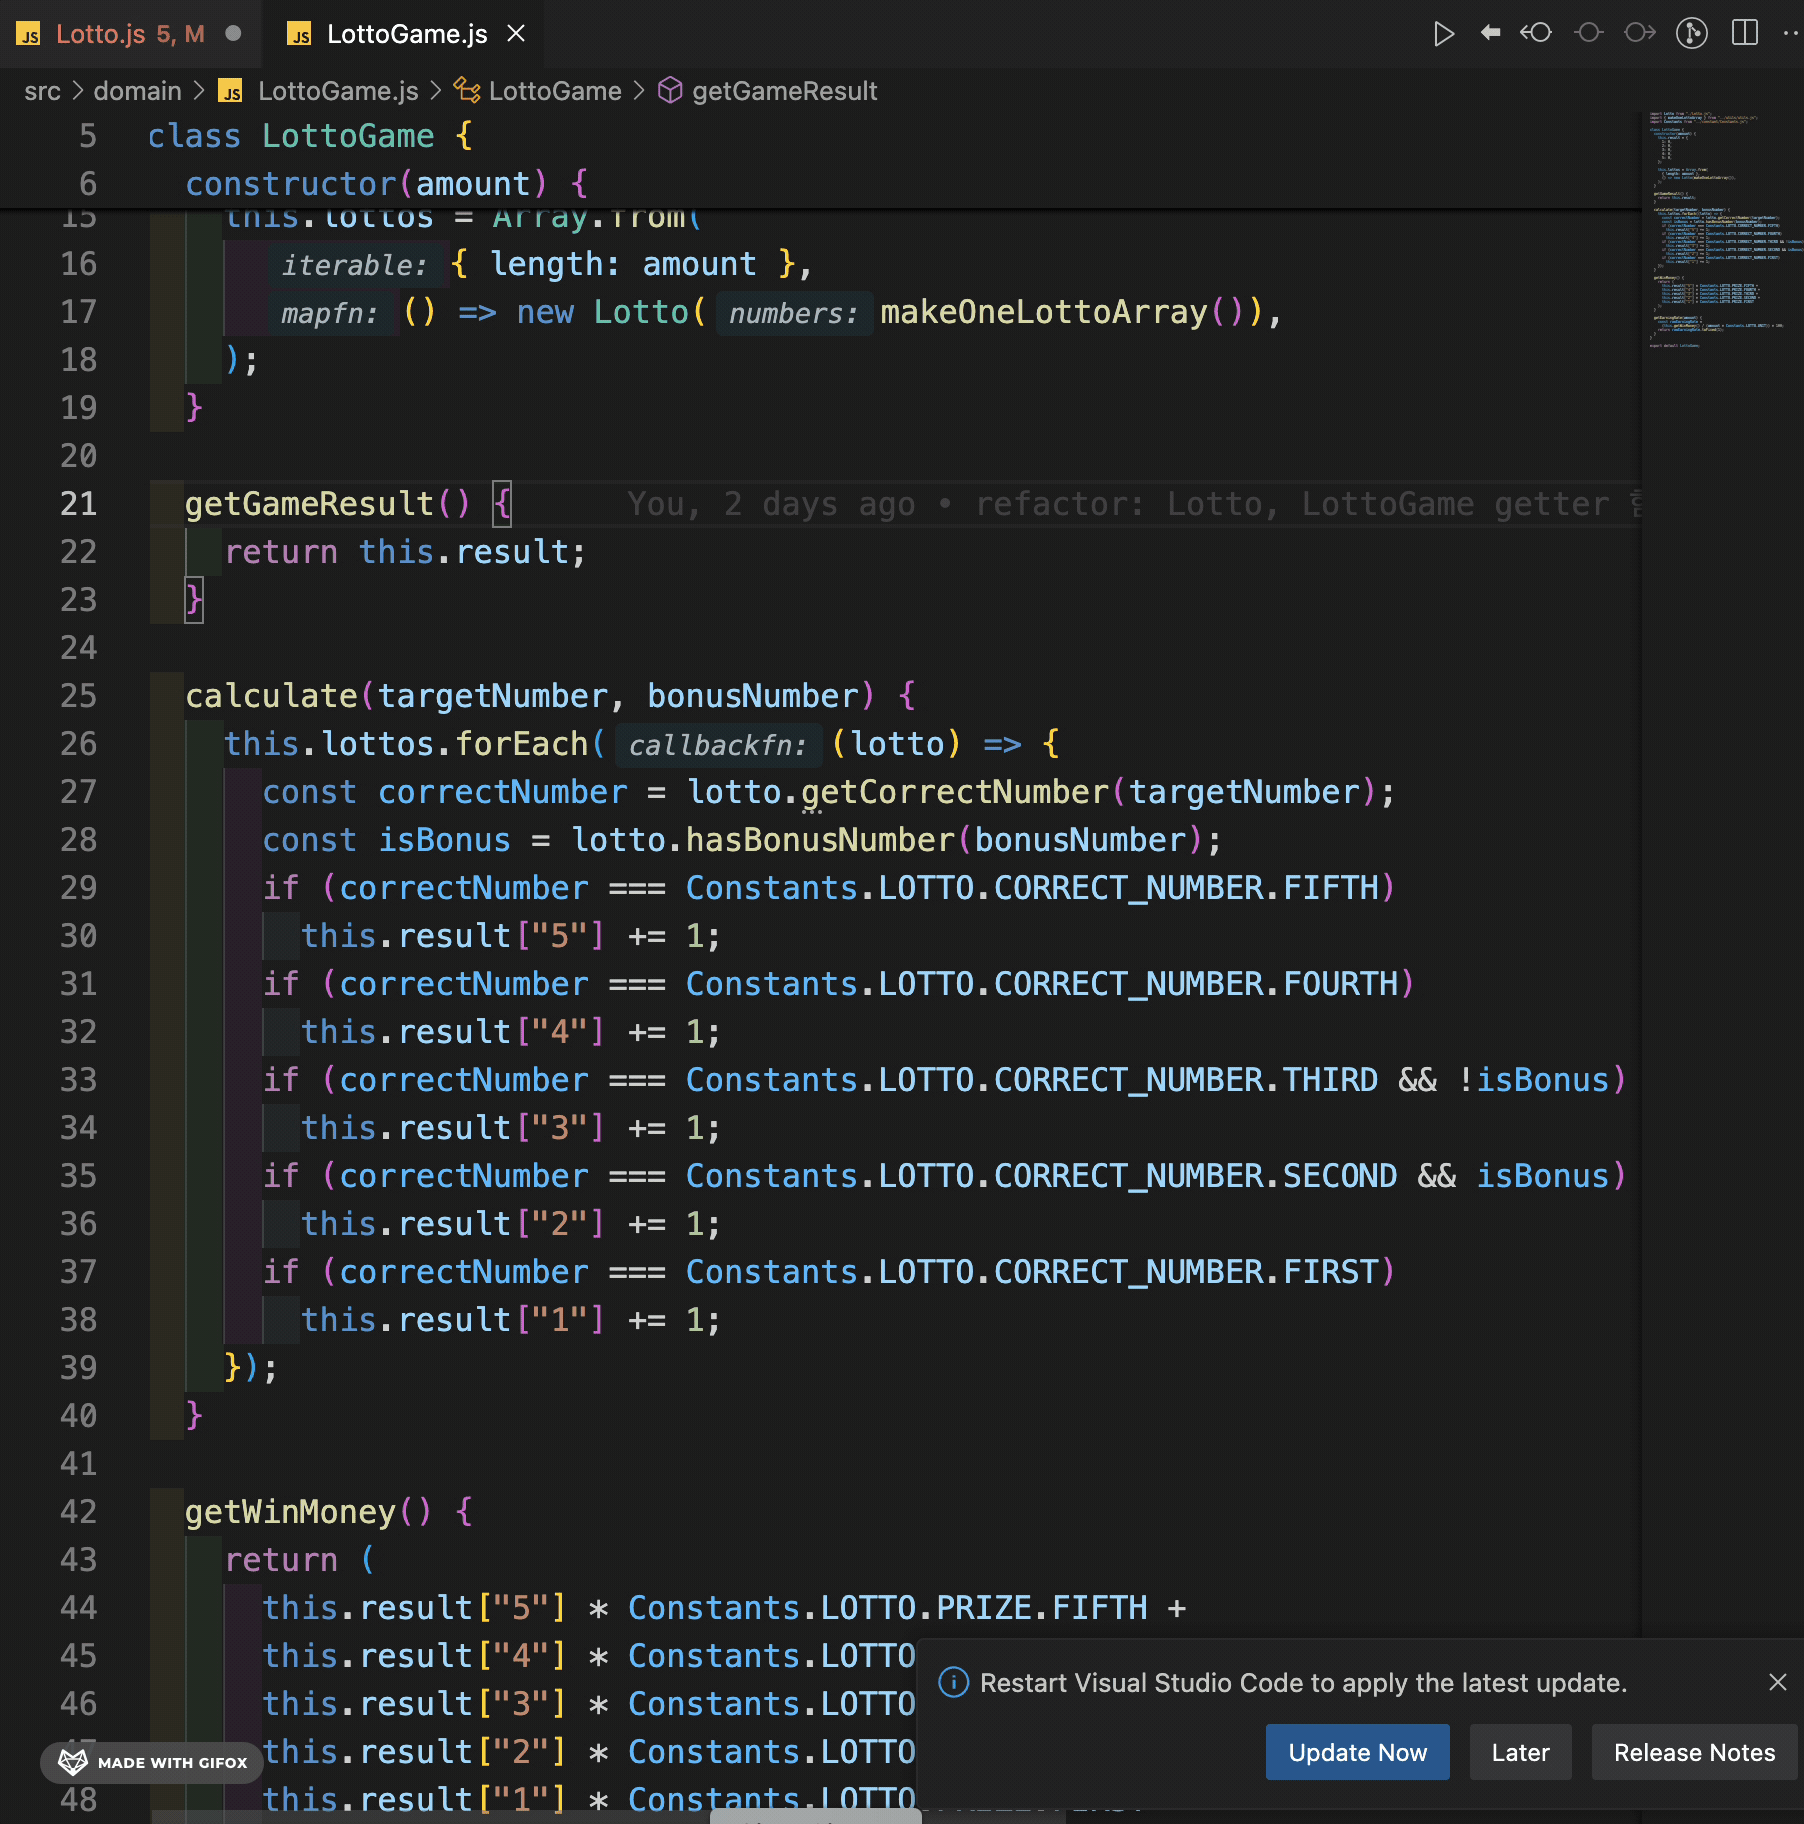The width and height of the screenshot is (1804, 1824).
Task: Dismiss the update notification with X
Action: (x=1777, y=1682)
